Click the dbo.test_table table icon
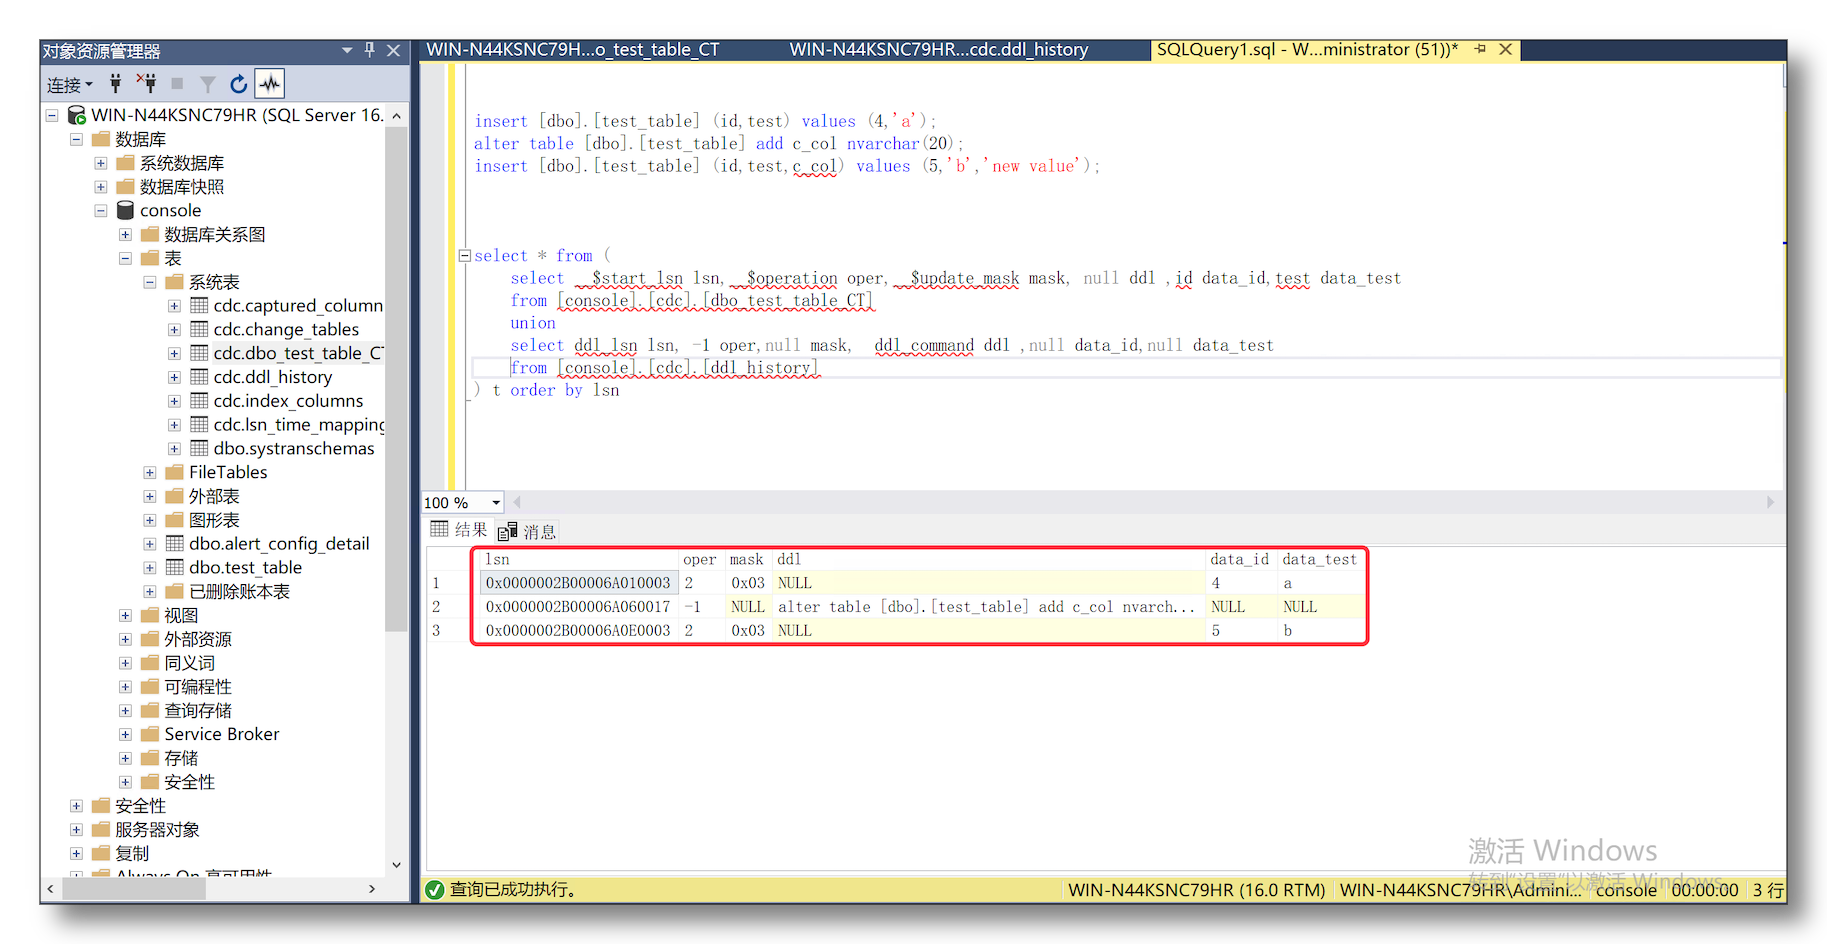The height and width of the screenshot is (944, 1827). point(175,567)
